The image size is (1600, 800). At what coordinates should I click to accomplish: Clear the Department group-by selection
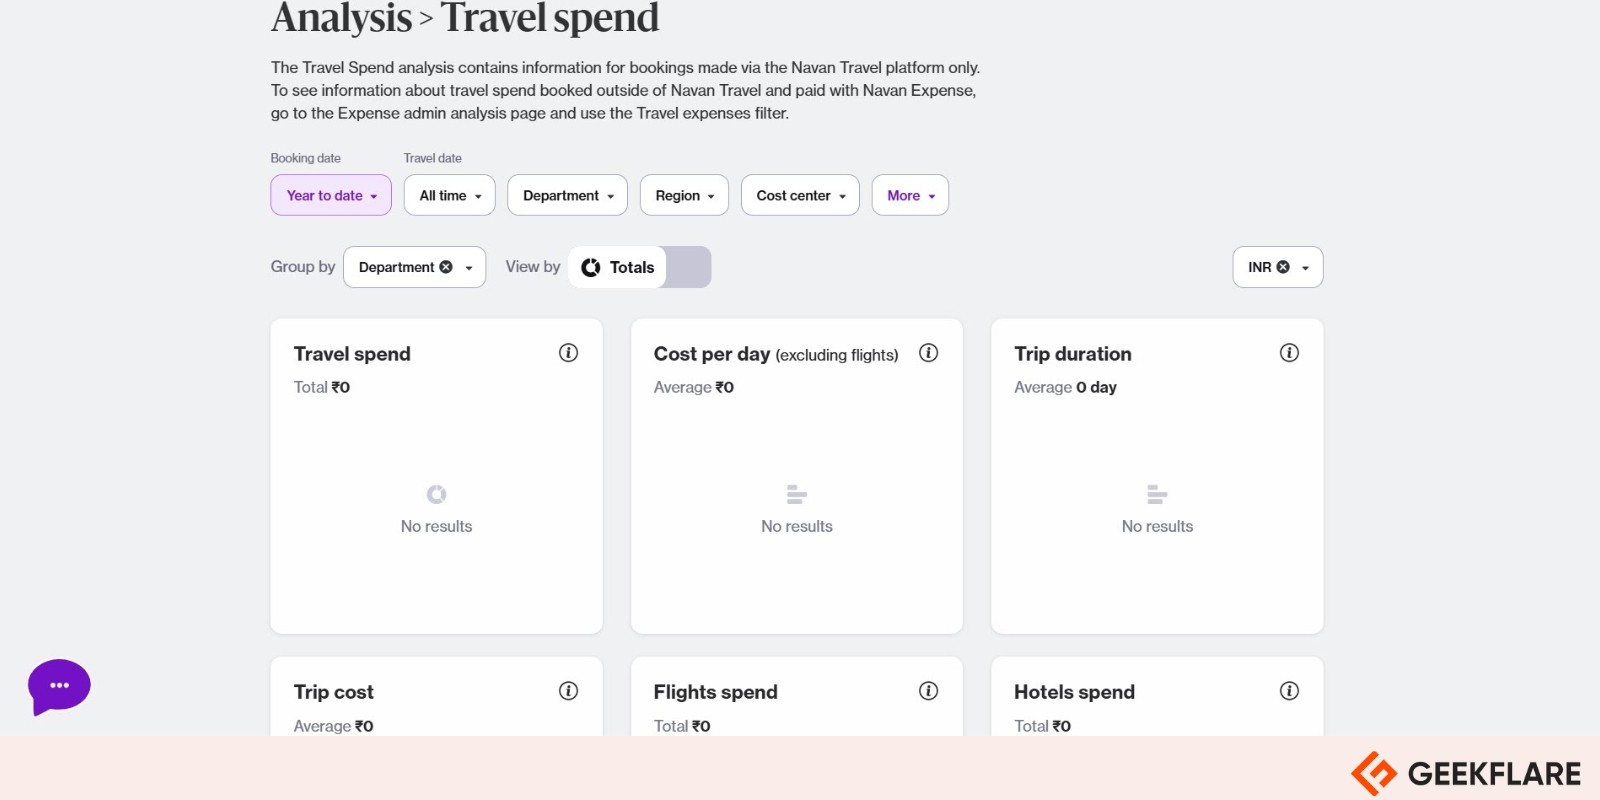point(446,267)
